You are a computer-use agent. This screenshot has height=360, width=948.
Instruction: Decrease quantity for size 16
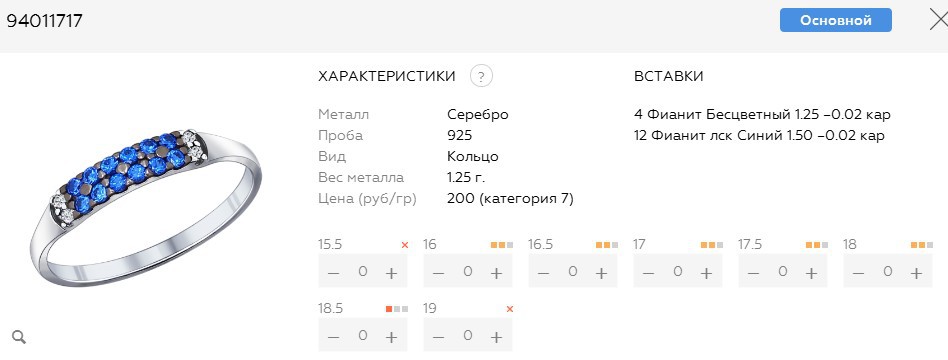(x=438, y=273)
